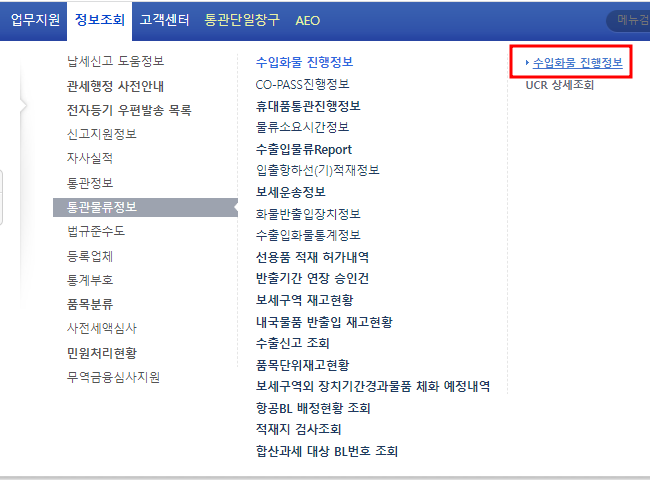The height and width of the screenshot is (480, 650).
Task: Select the 정보조회 top menu tab
Action: [x=99, y=20]
